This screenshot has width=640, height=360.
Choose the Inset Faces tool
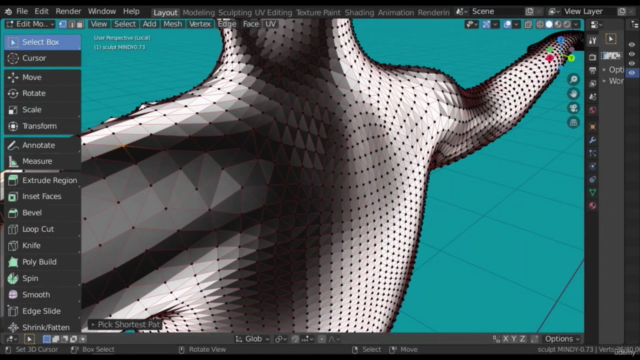click(x=42, y=196)
